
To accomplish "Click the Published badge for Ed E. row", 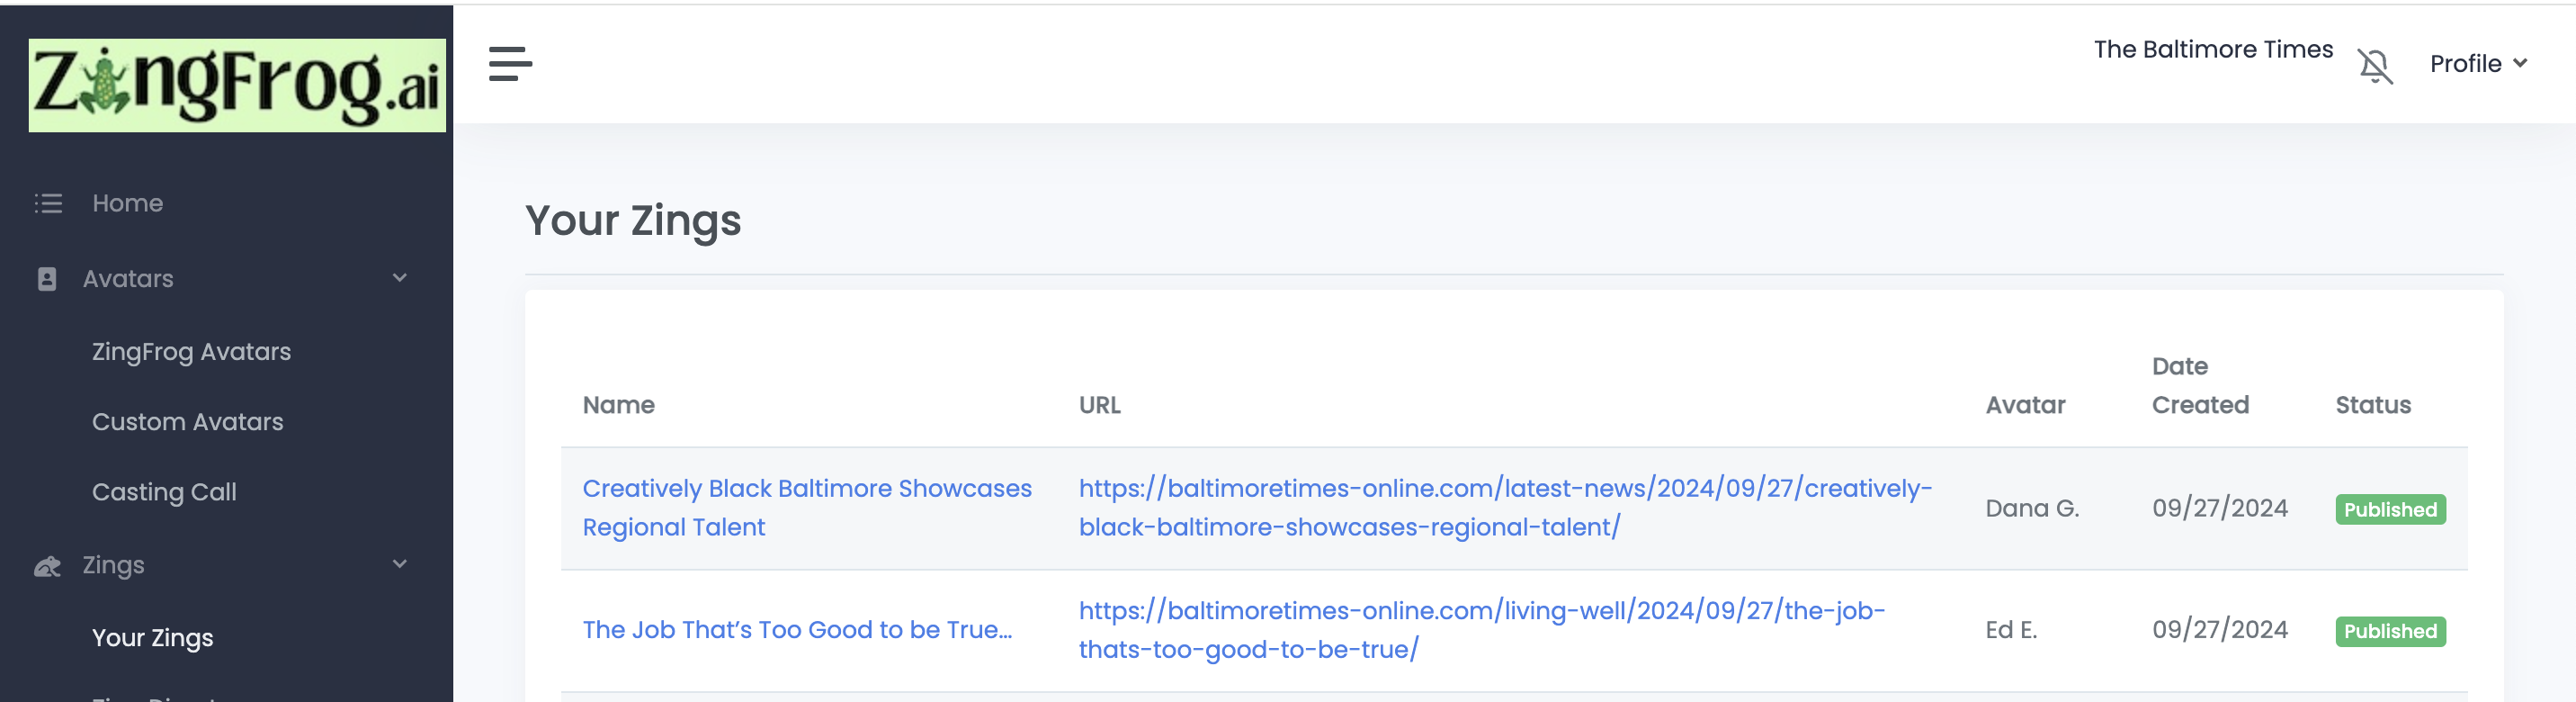I will [x=2390, y=632].
